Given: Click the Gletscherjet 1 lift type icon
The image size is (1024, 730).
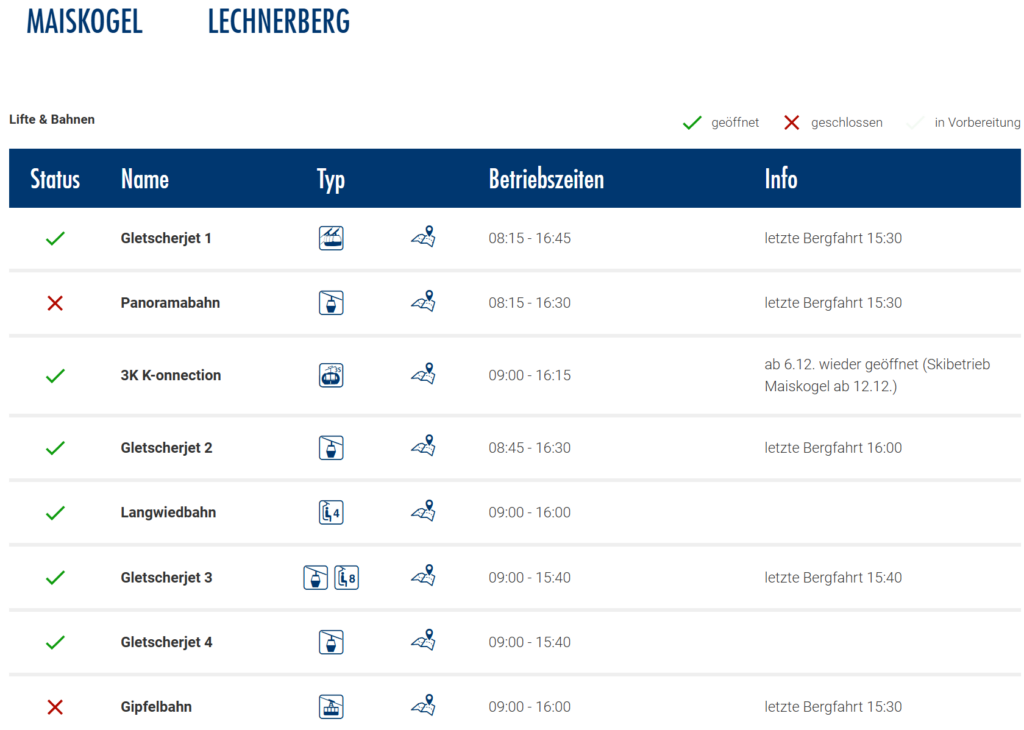Looking at the screenshot, I should click(331, 238).
